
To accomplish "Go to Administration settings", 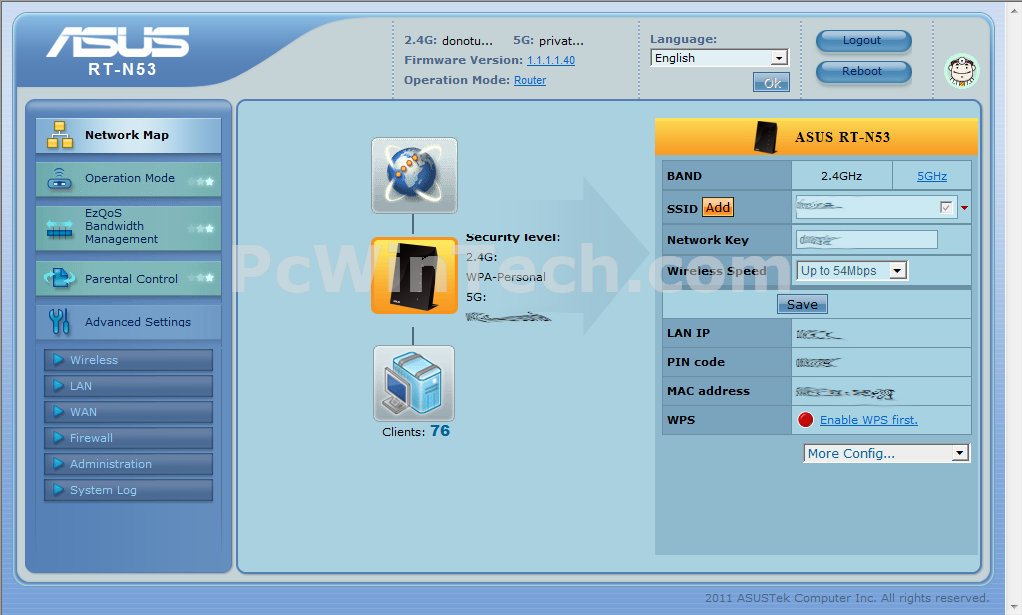I will point(128,464).
